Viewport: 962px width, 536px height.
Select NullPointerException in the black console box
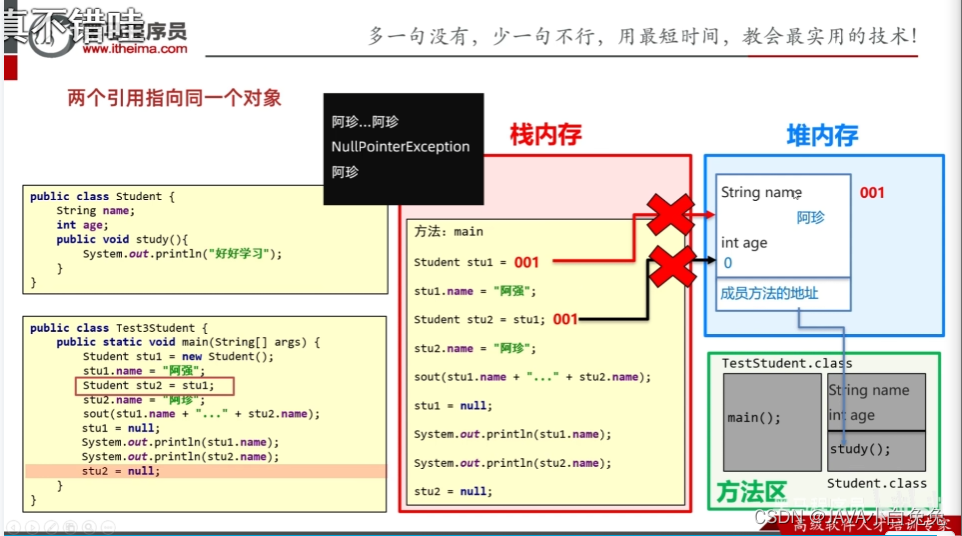pos(400,147)
